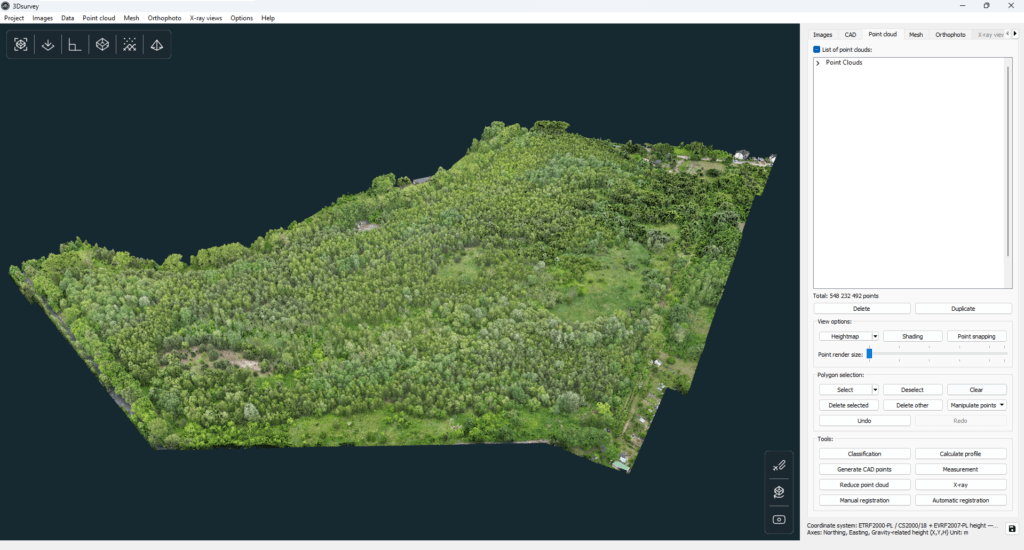This screenshot has height=550, width=1024.
Task: Click the Delete other button
Action: point(912,406)
